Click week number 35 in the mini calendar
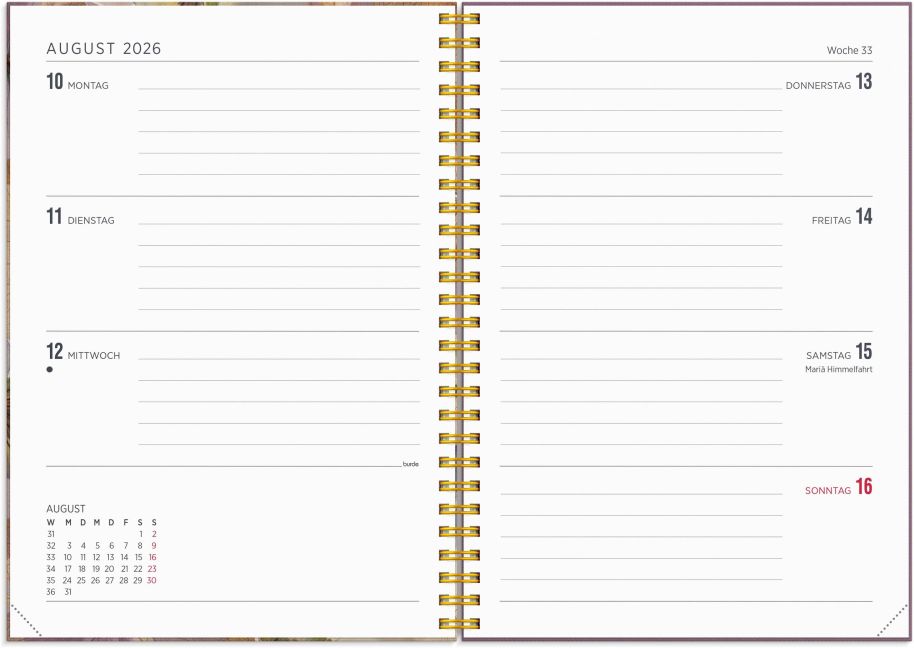 pyautogui.click(x=51, y=581)
